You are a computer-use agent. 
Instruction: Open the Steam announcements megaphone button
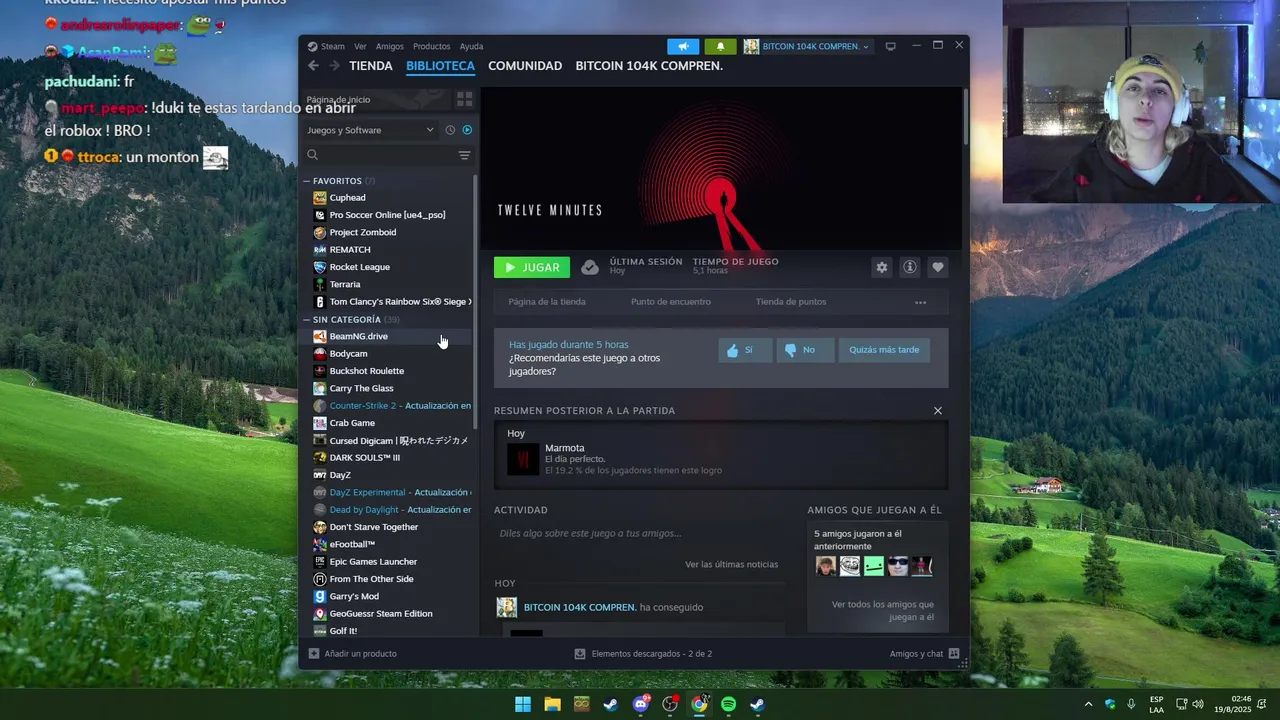click(683, 46)
